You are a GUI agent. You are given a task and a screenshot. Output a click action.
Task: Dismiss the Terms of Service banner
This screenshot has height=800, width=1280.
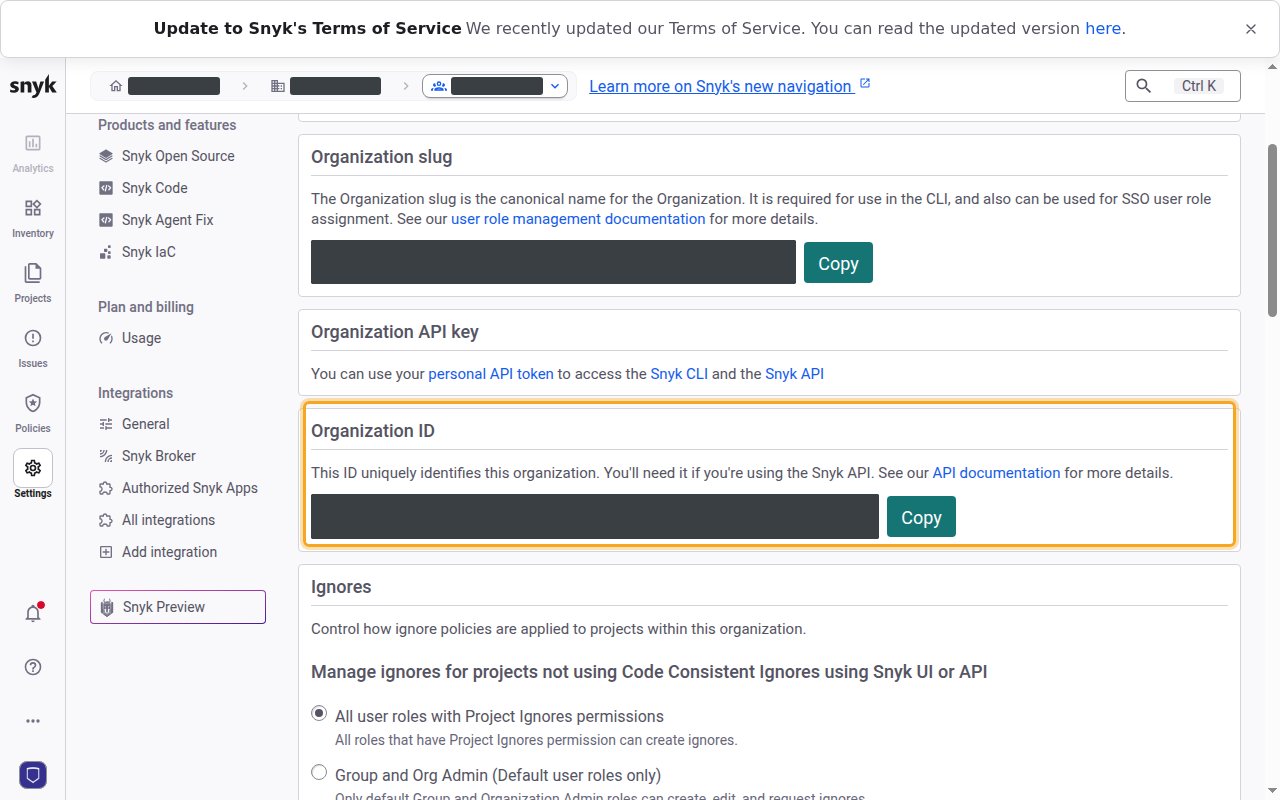click(1250, 29)
